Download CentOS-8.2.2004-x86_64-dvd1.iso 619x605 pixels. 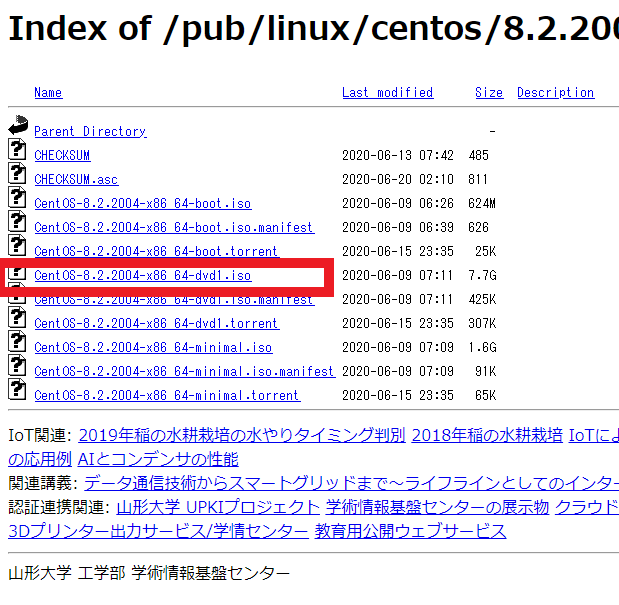tap(143, 275)
